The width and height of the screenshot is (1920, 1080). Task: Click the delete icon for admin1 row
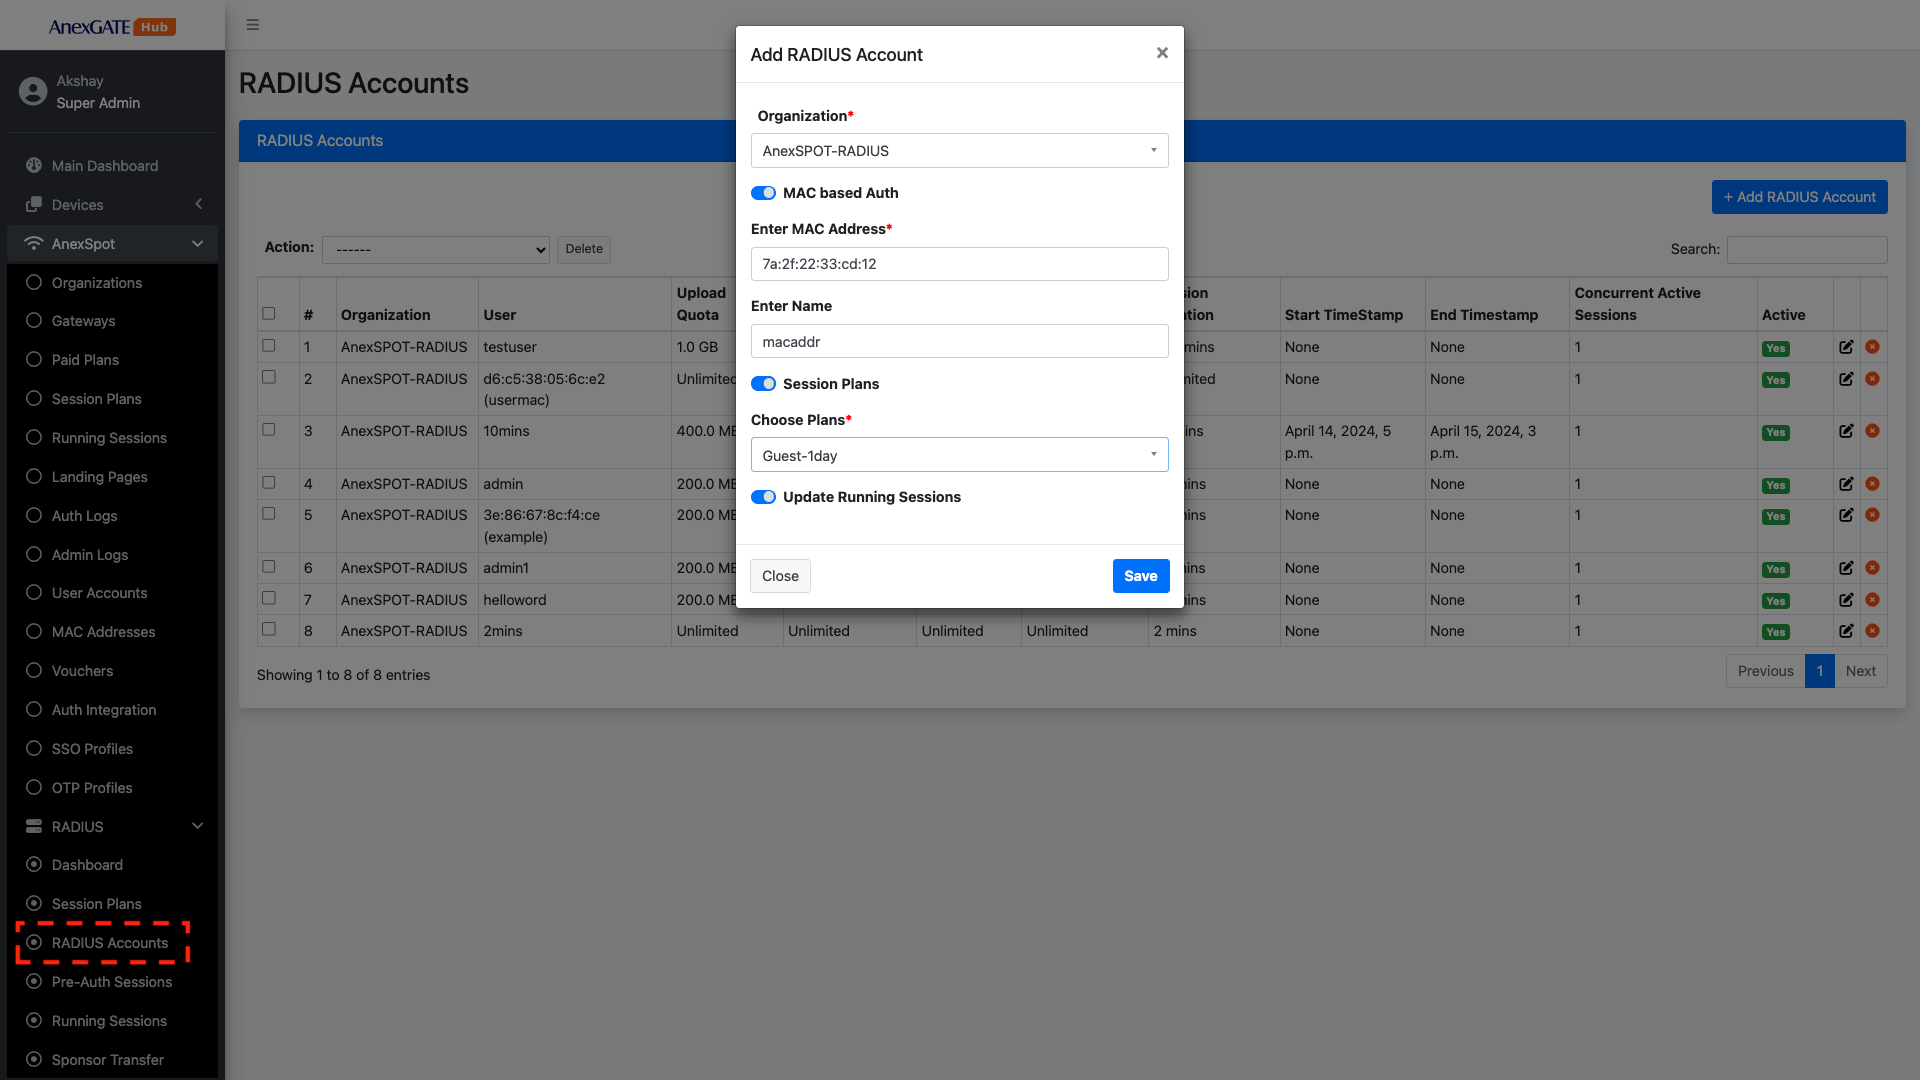[1872, 568]
